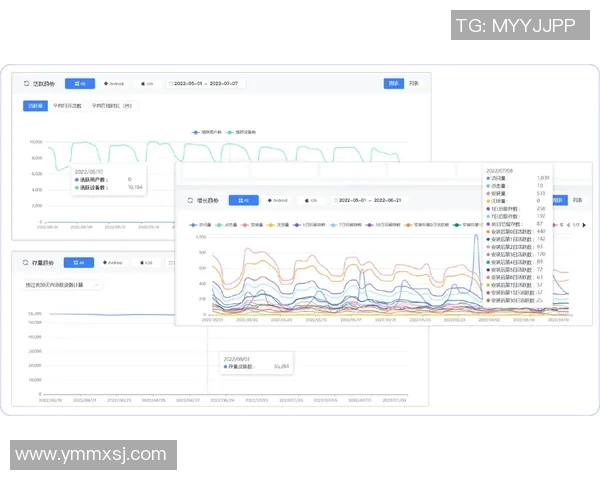Open the 按过去90天内活跃设备计算 dropdown
600x480 pixels.
(x=62, y=285)
